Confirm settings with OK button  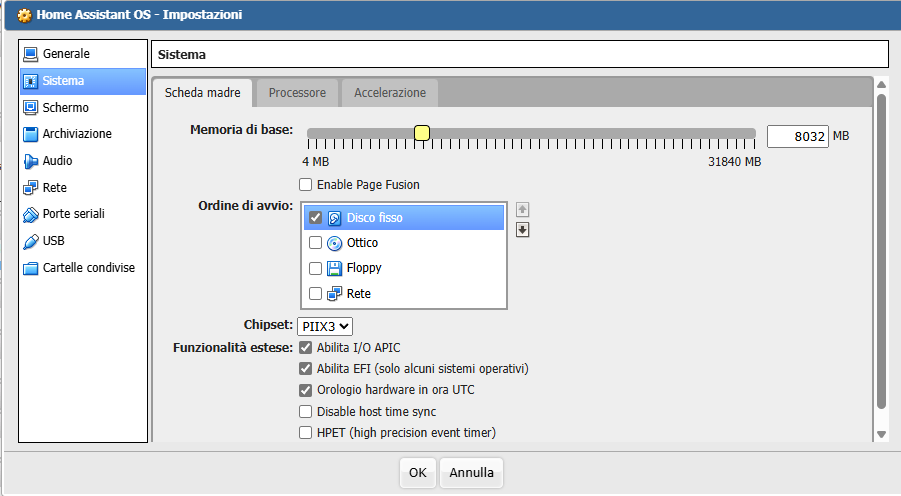(418, 473)
